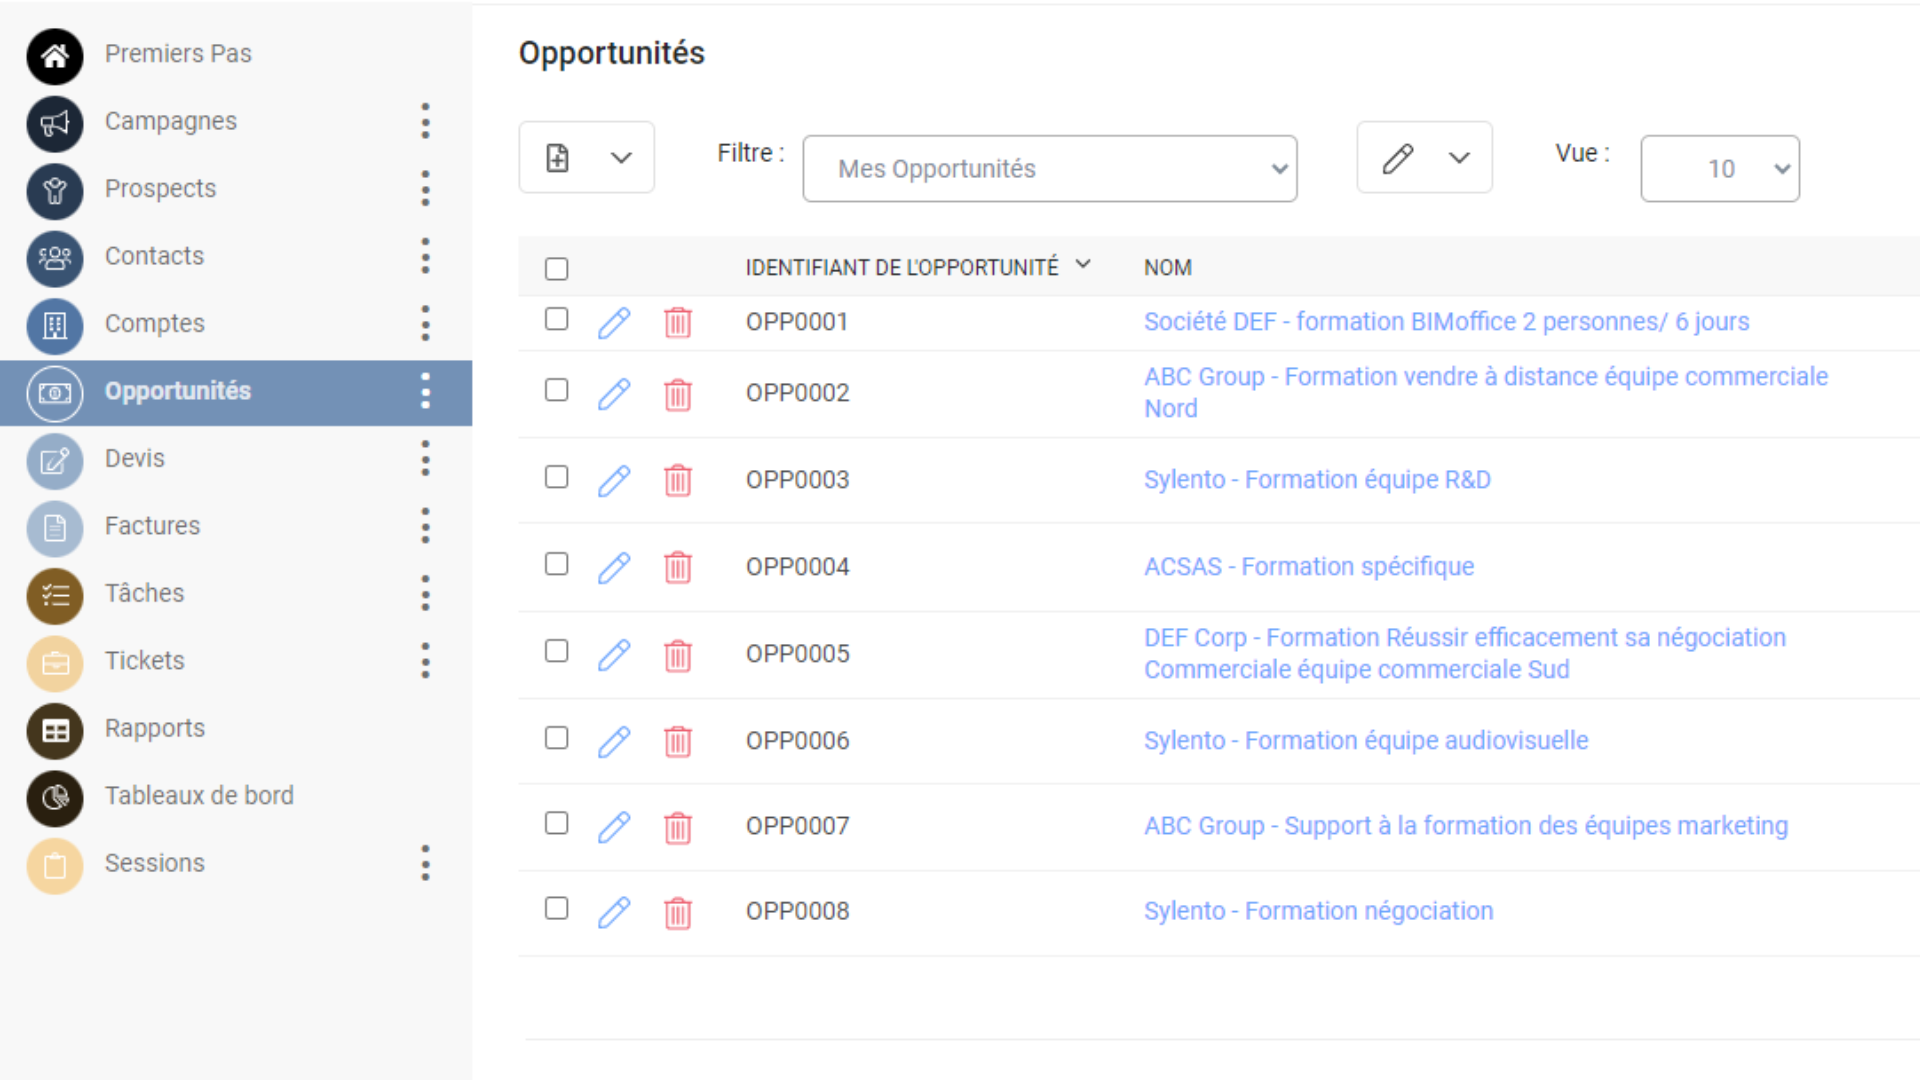
Task: Open the Mes Opportunités filter dropdown
Action: (1049, 169)
